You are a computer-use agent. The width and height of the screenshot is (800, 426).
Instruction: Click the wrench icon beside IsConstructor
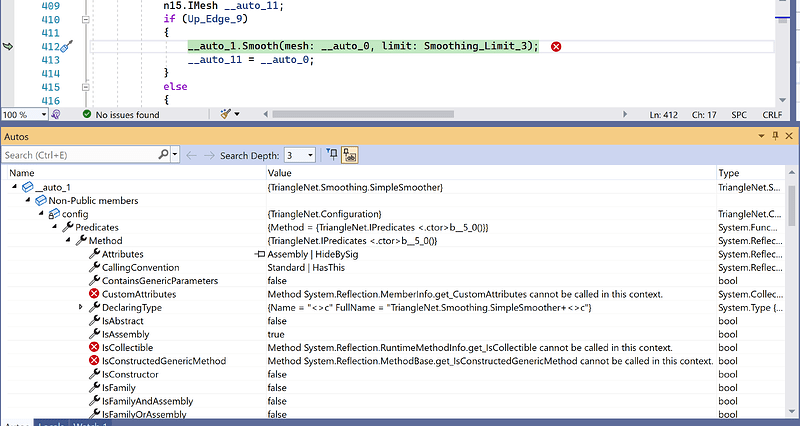(94, 374)
